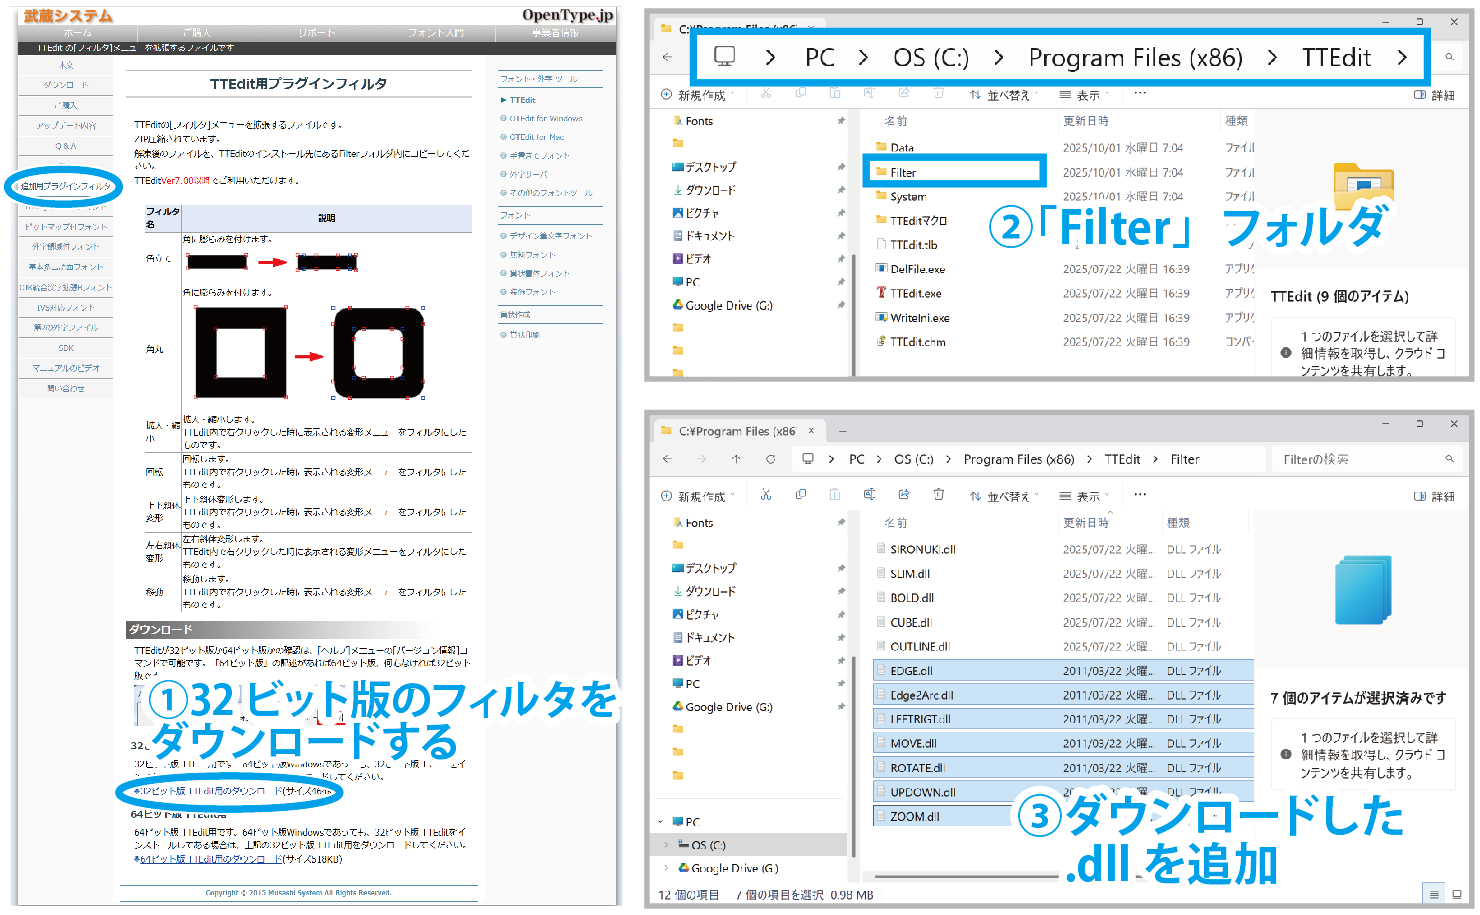Select the C:¥Program Files (x86 tab in Filter window
The width and height of the screenshot is (1480, 915).
pyautogui.click(x=736, y=431)
